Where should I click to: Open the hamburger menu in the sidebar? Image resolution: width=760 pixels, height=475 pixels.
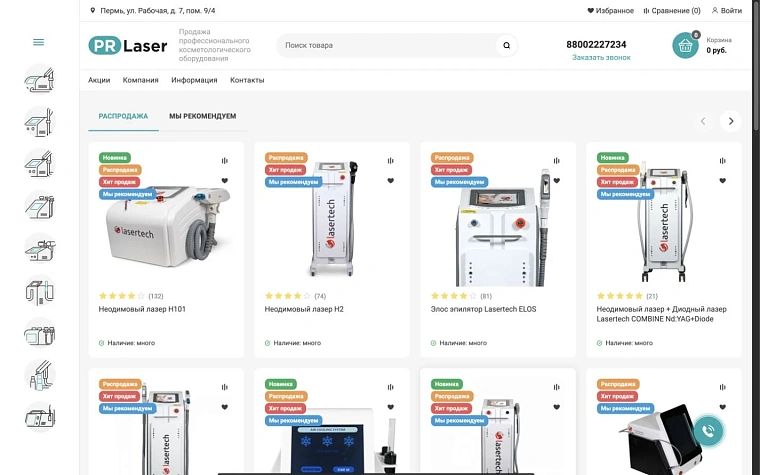tap(38, 42)
